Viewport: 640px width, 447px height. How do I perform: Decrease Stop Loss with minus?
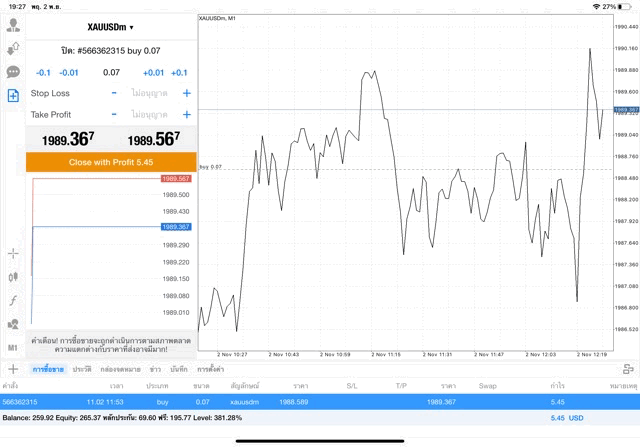tap(114, 93)
